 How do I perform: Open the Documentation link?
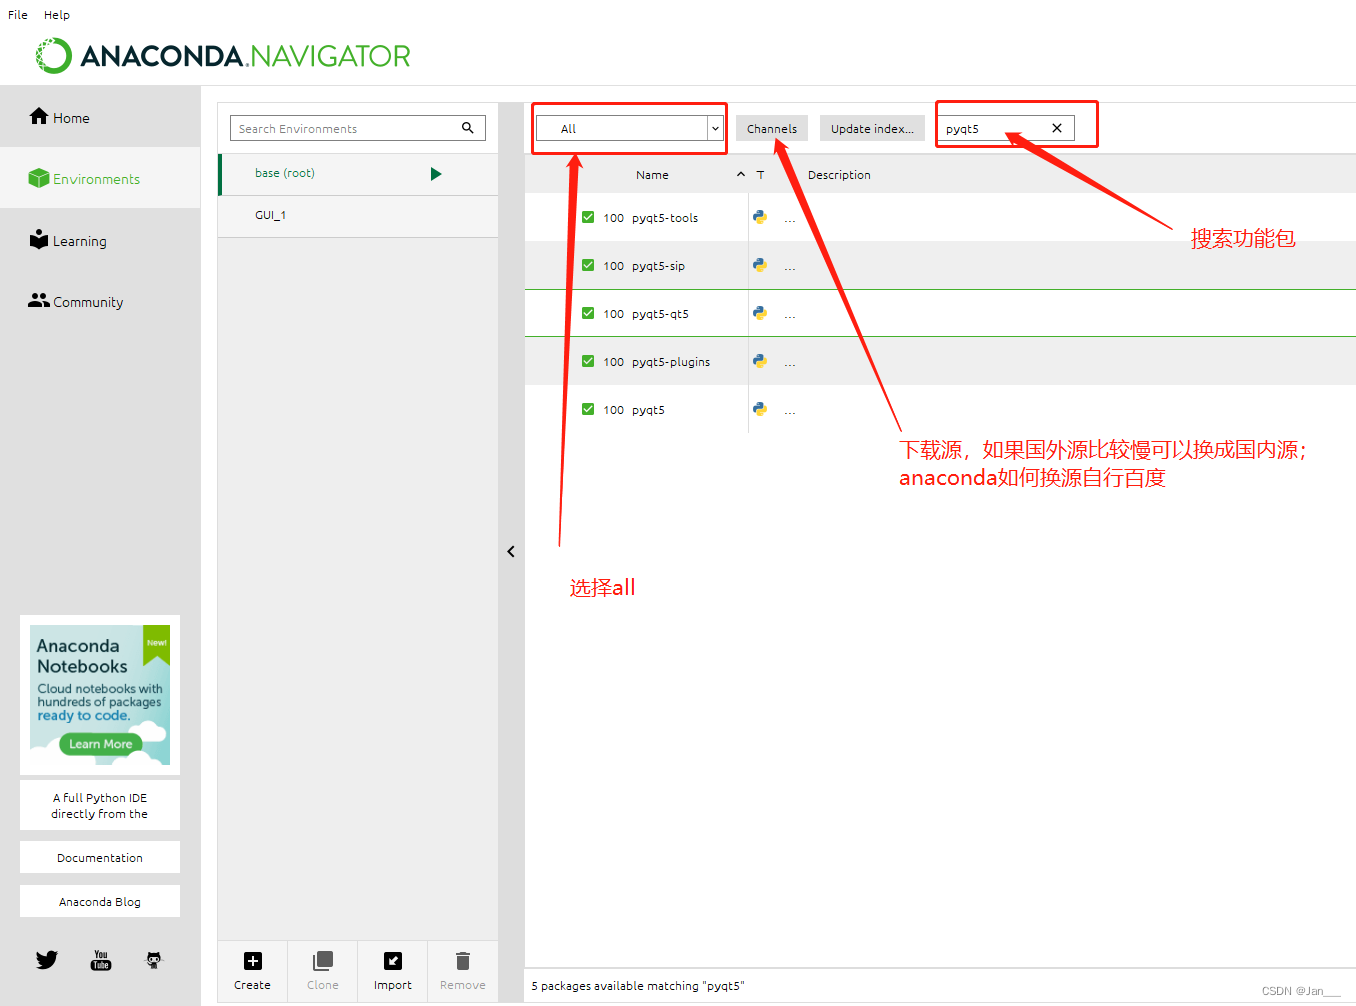100,857
